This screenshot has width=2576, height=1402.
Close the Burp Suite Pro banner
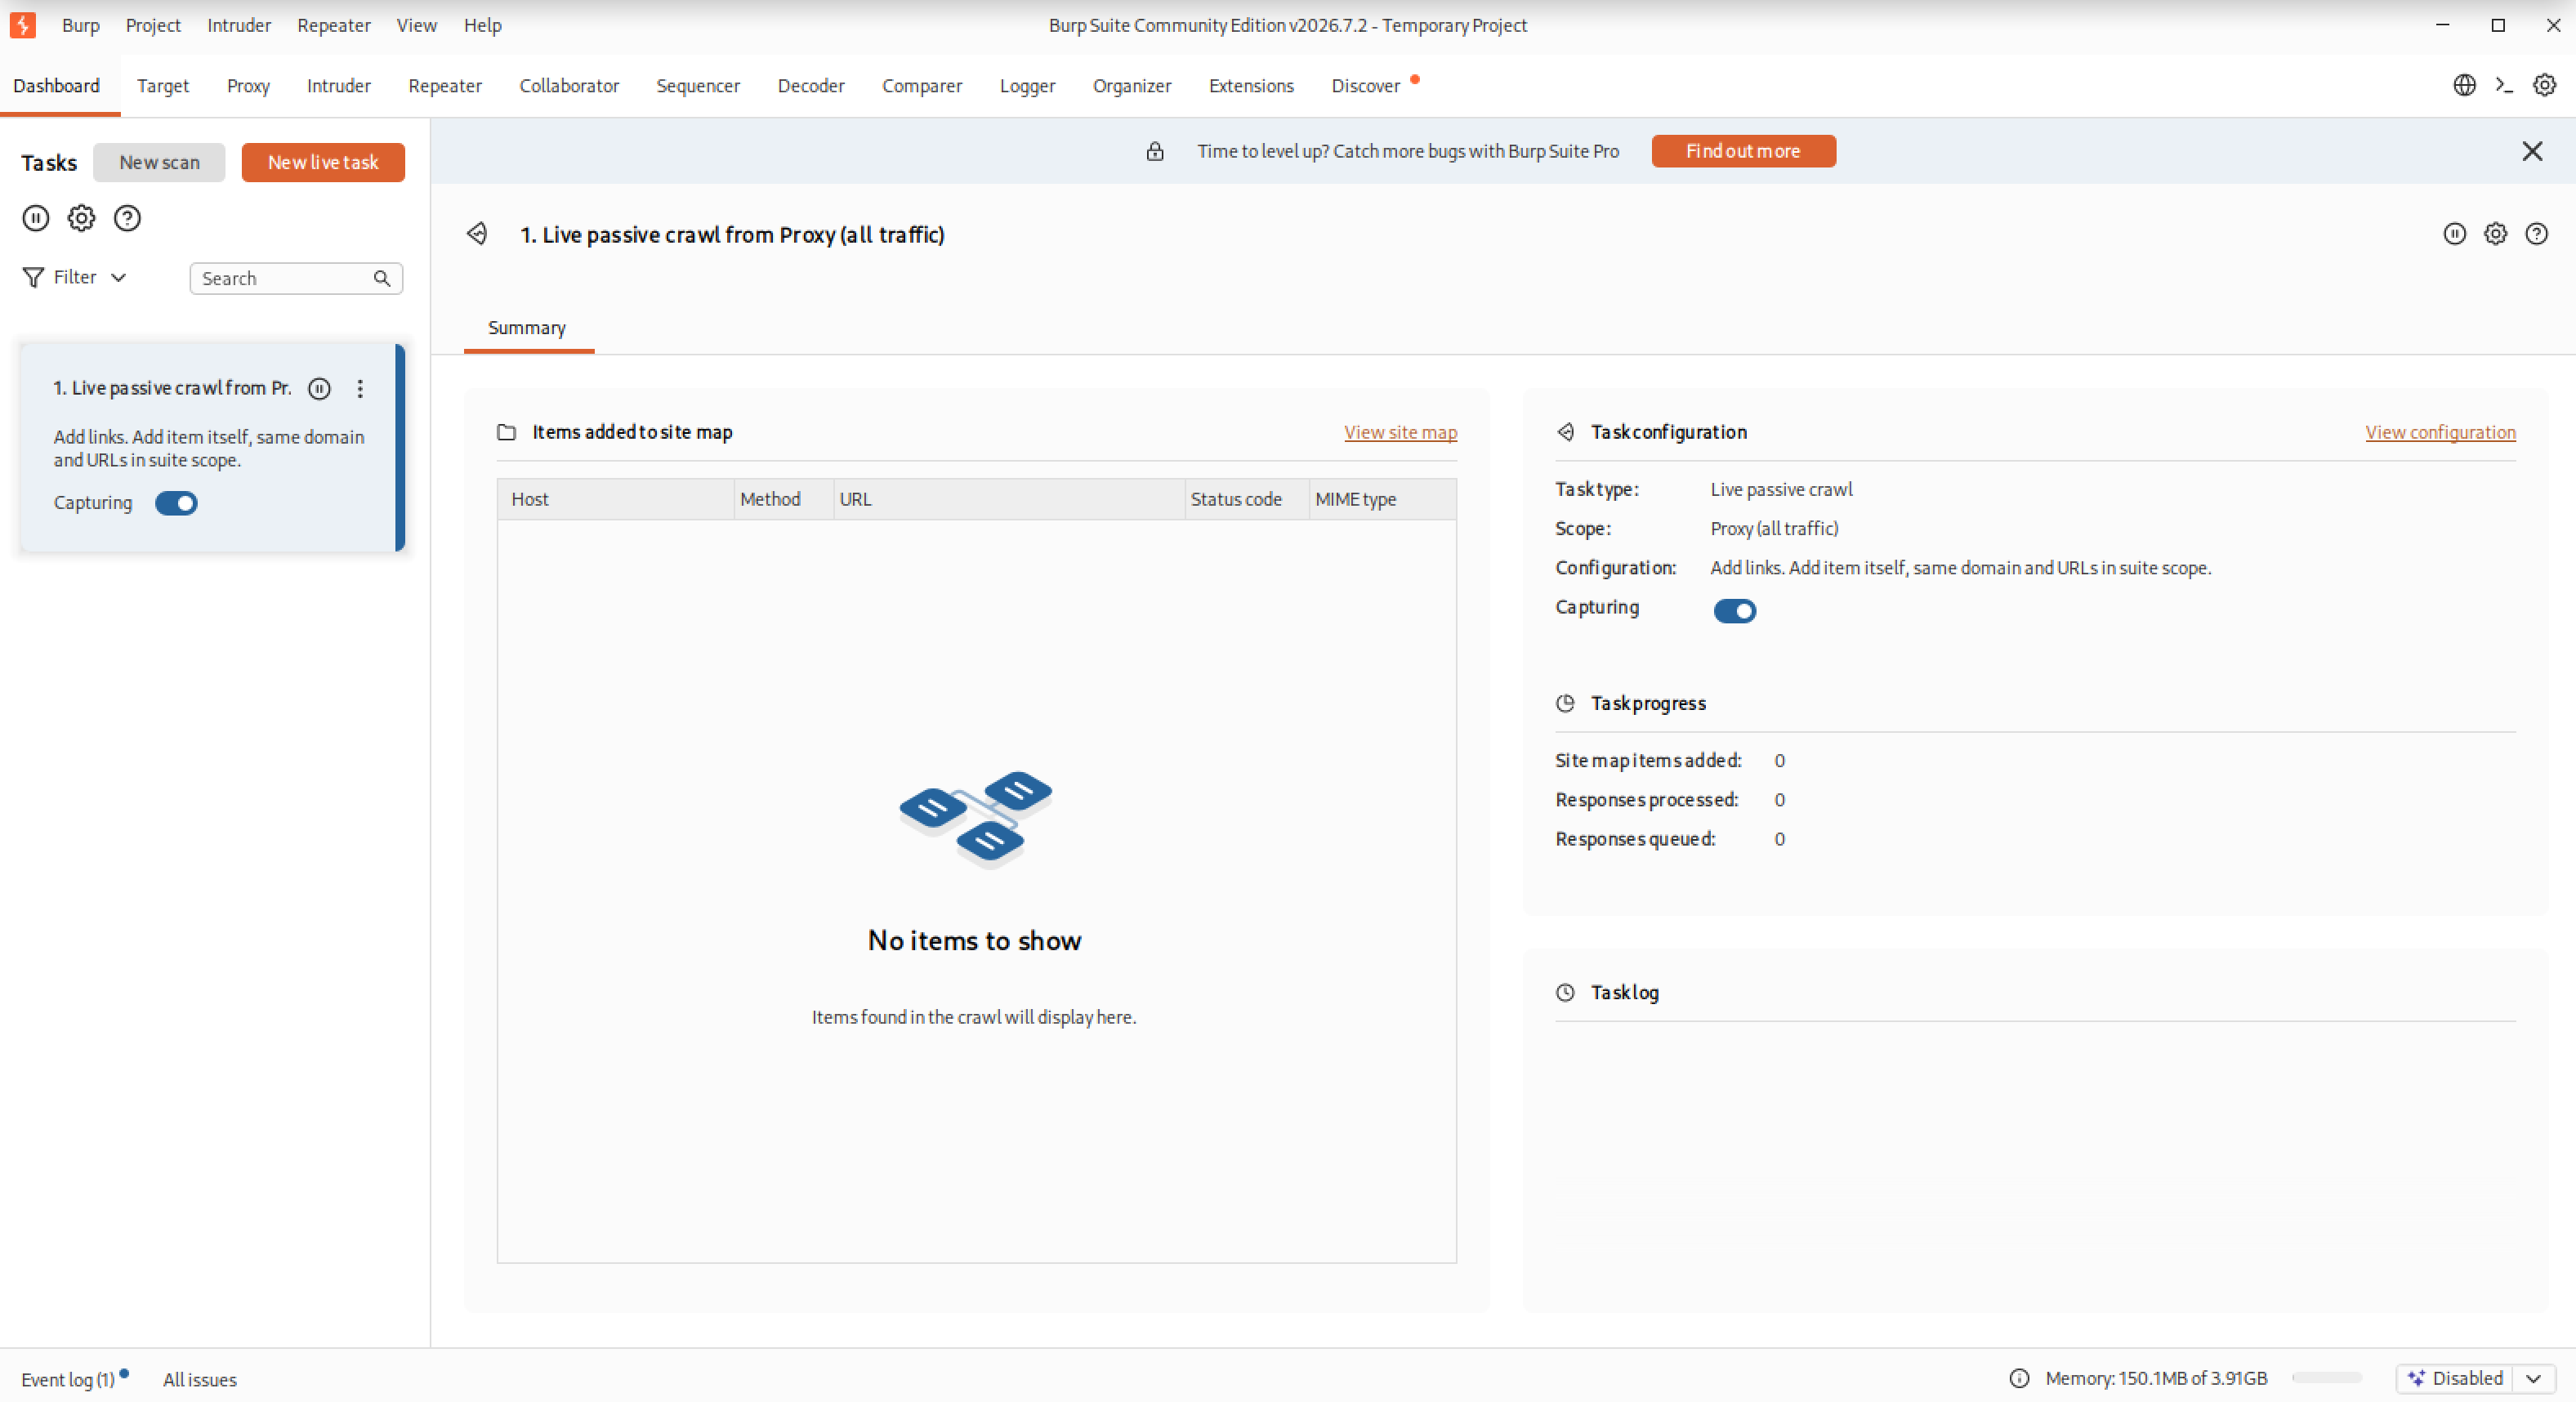click(2532, 151)
